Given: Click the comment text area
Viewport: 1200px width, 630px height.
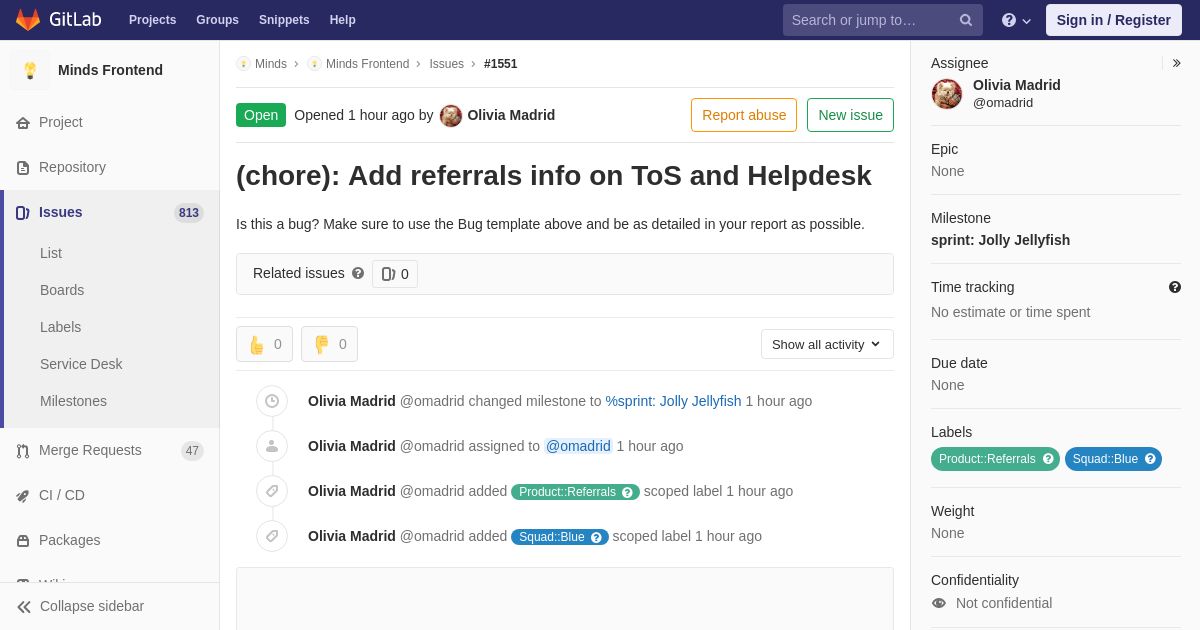Looking at the screenshot, I should click(565, 599).
